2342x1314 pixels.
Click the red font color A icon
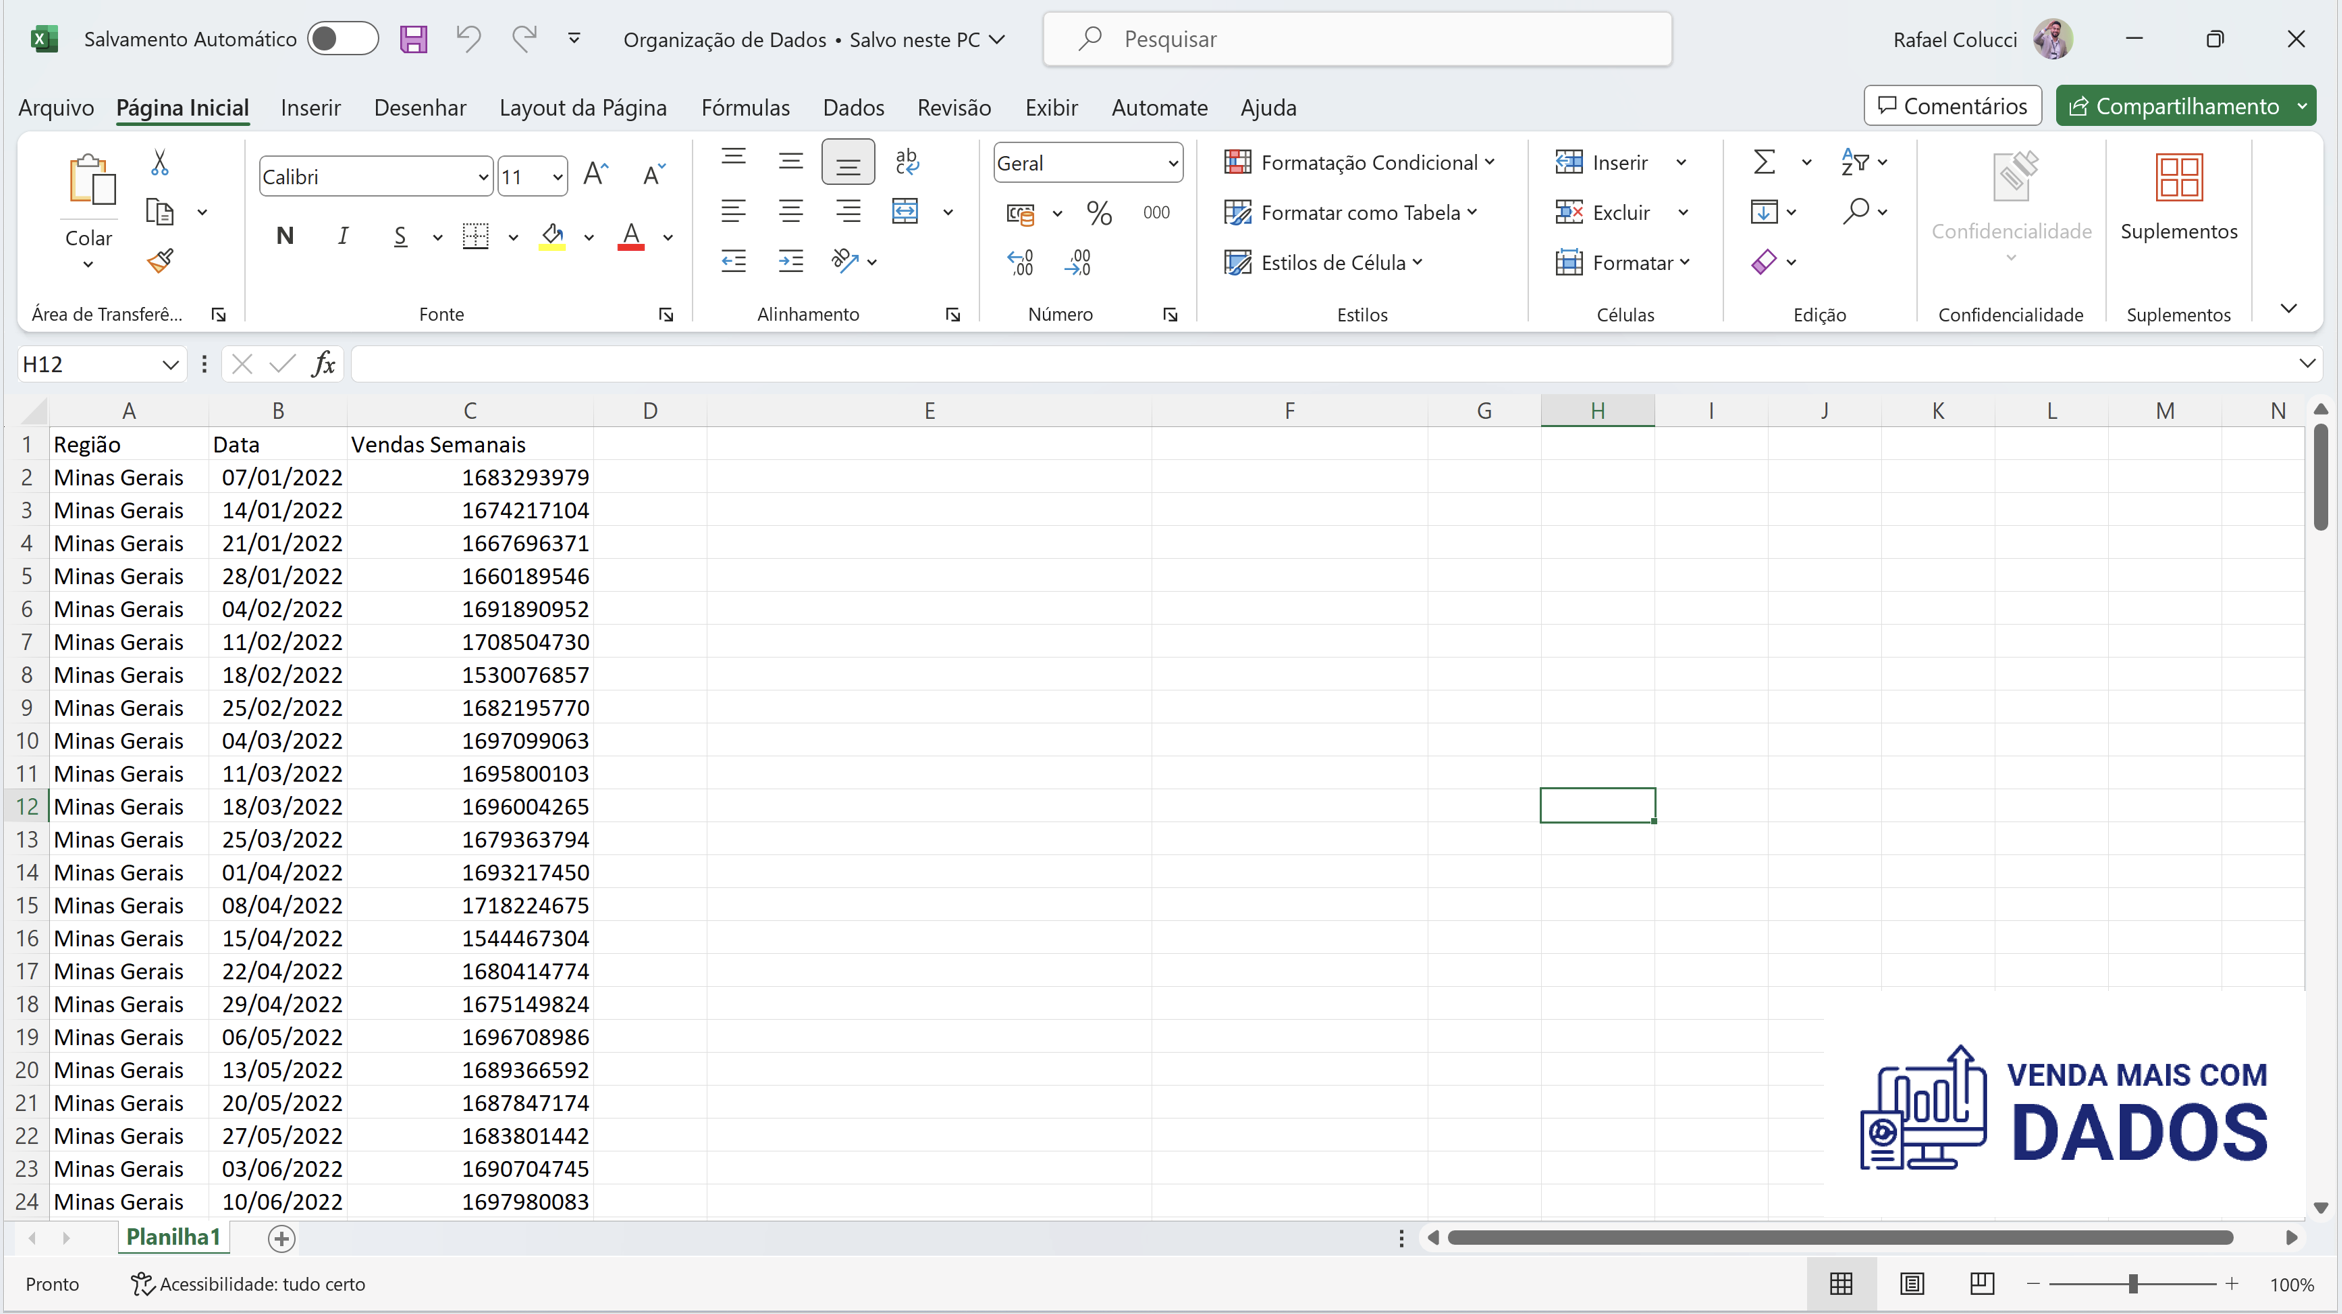point(631,236)
